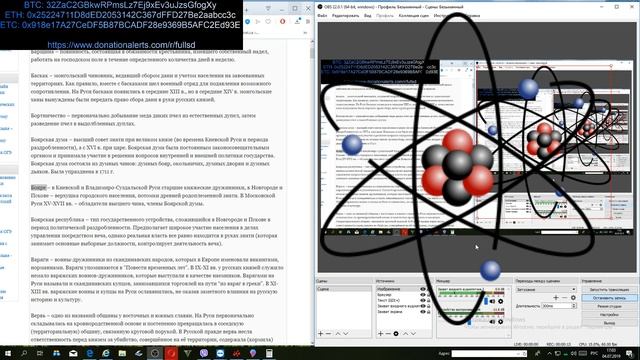Open OBS Настройки button

pyautogui.click(x=609, y=315)
